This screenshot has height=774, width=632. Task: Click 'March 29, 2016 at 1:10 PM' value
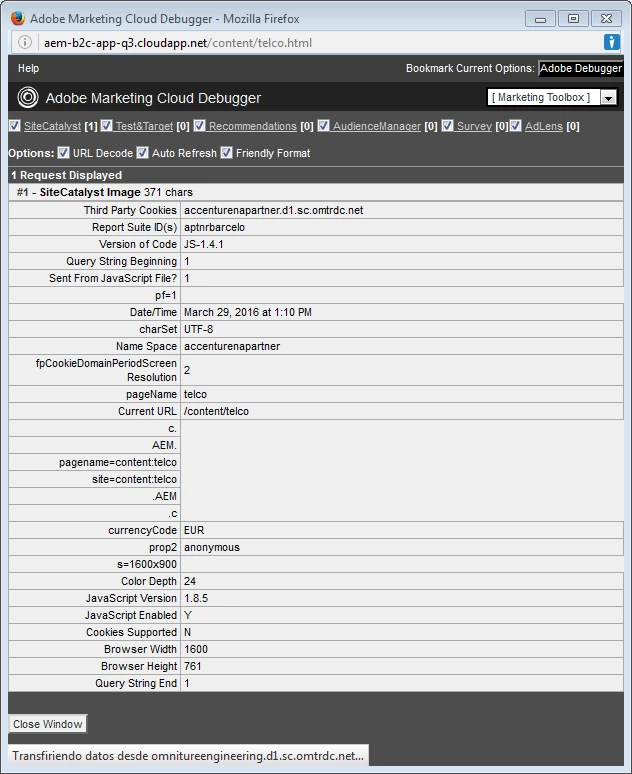pos(248,312)
